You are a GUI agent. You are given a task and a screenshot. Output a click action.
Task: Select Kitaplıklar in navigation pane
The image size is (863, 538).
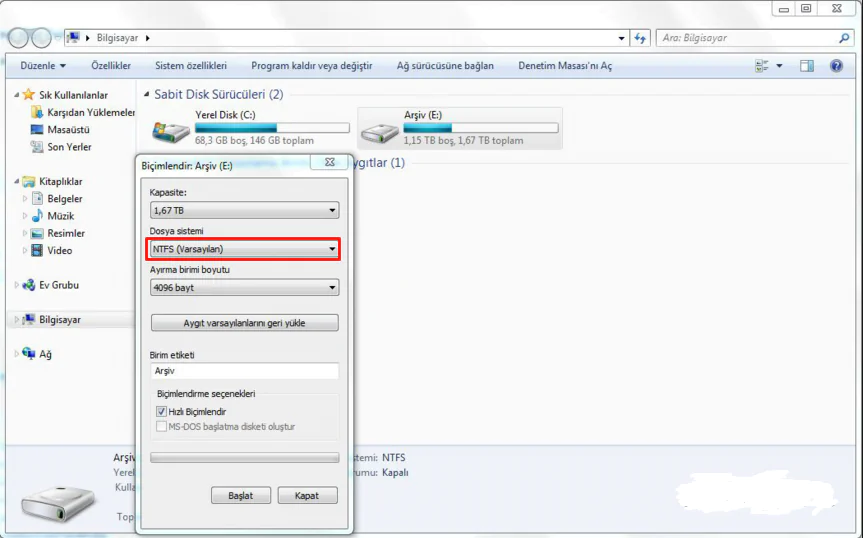click(x=53, y=182)
